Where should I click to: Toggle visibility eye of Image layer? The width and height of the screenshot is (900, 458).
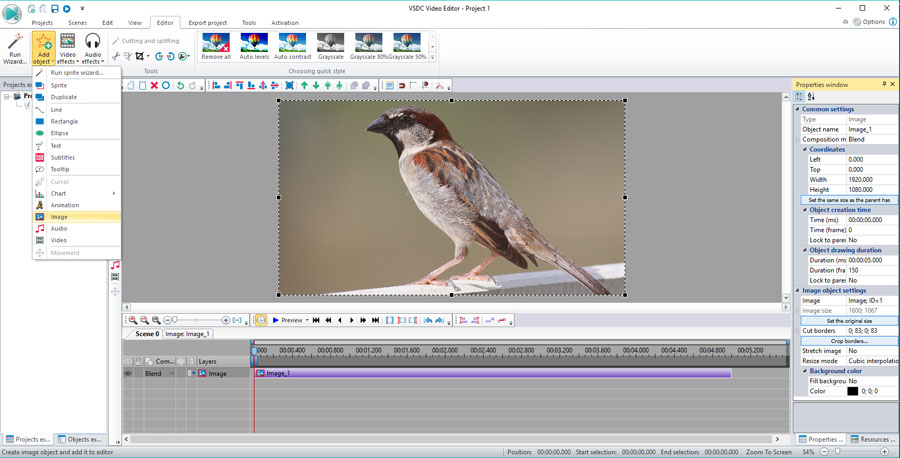127,374
